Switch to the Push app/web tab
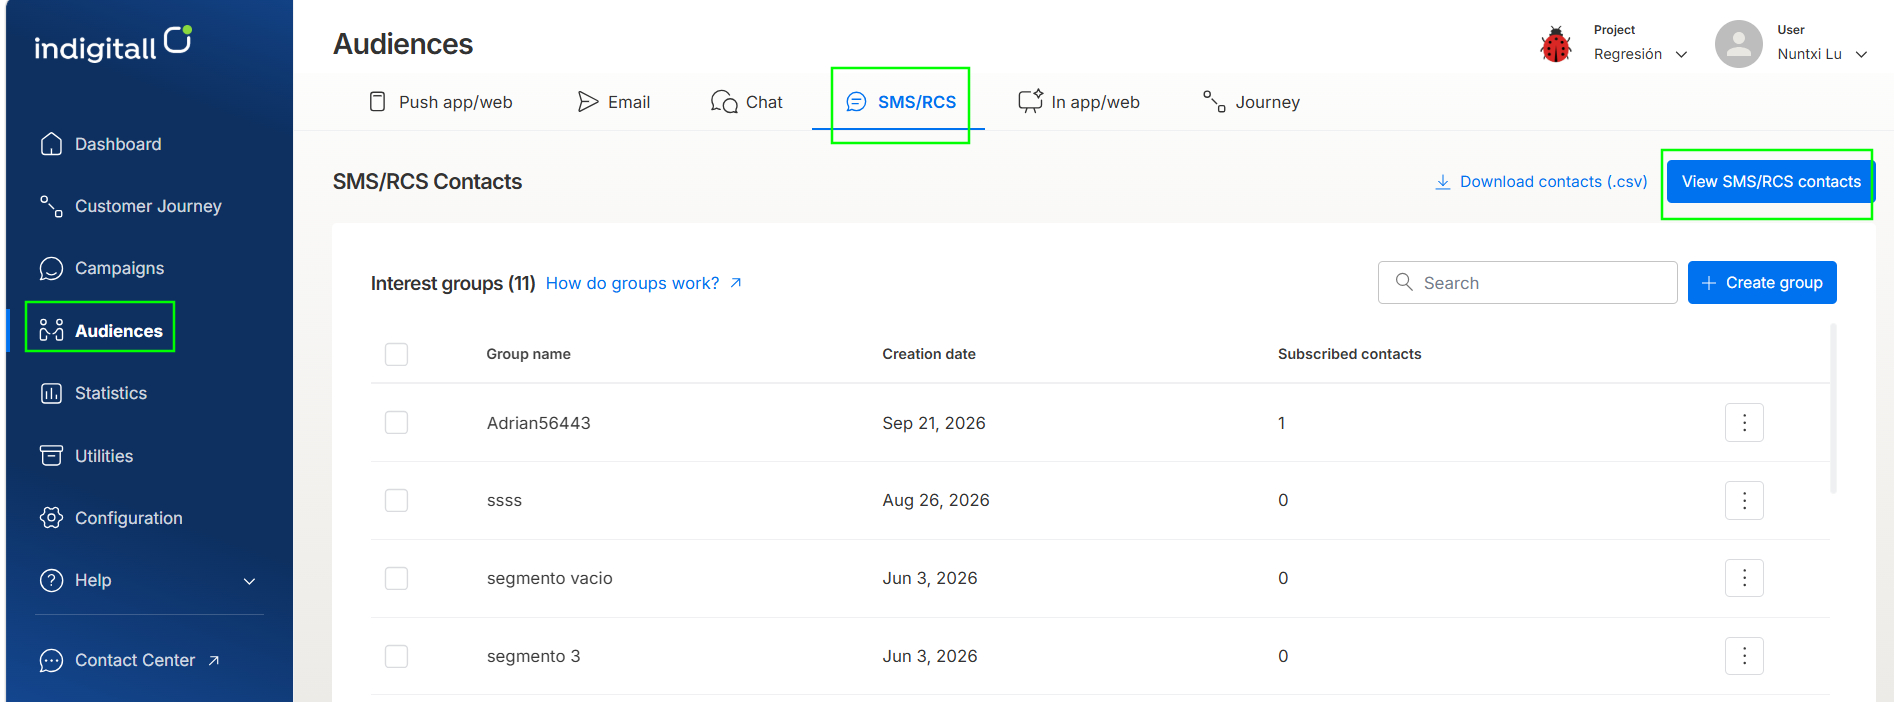The height and width of the screenshot is (702, 1894). (441, 102)
